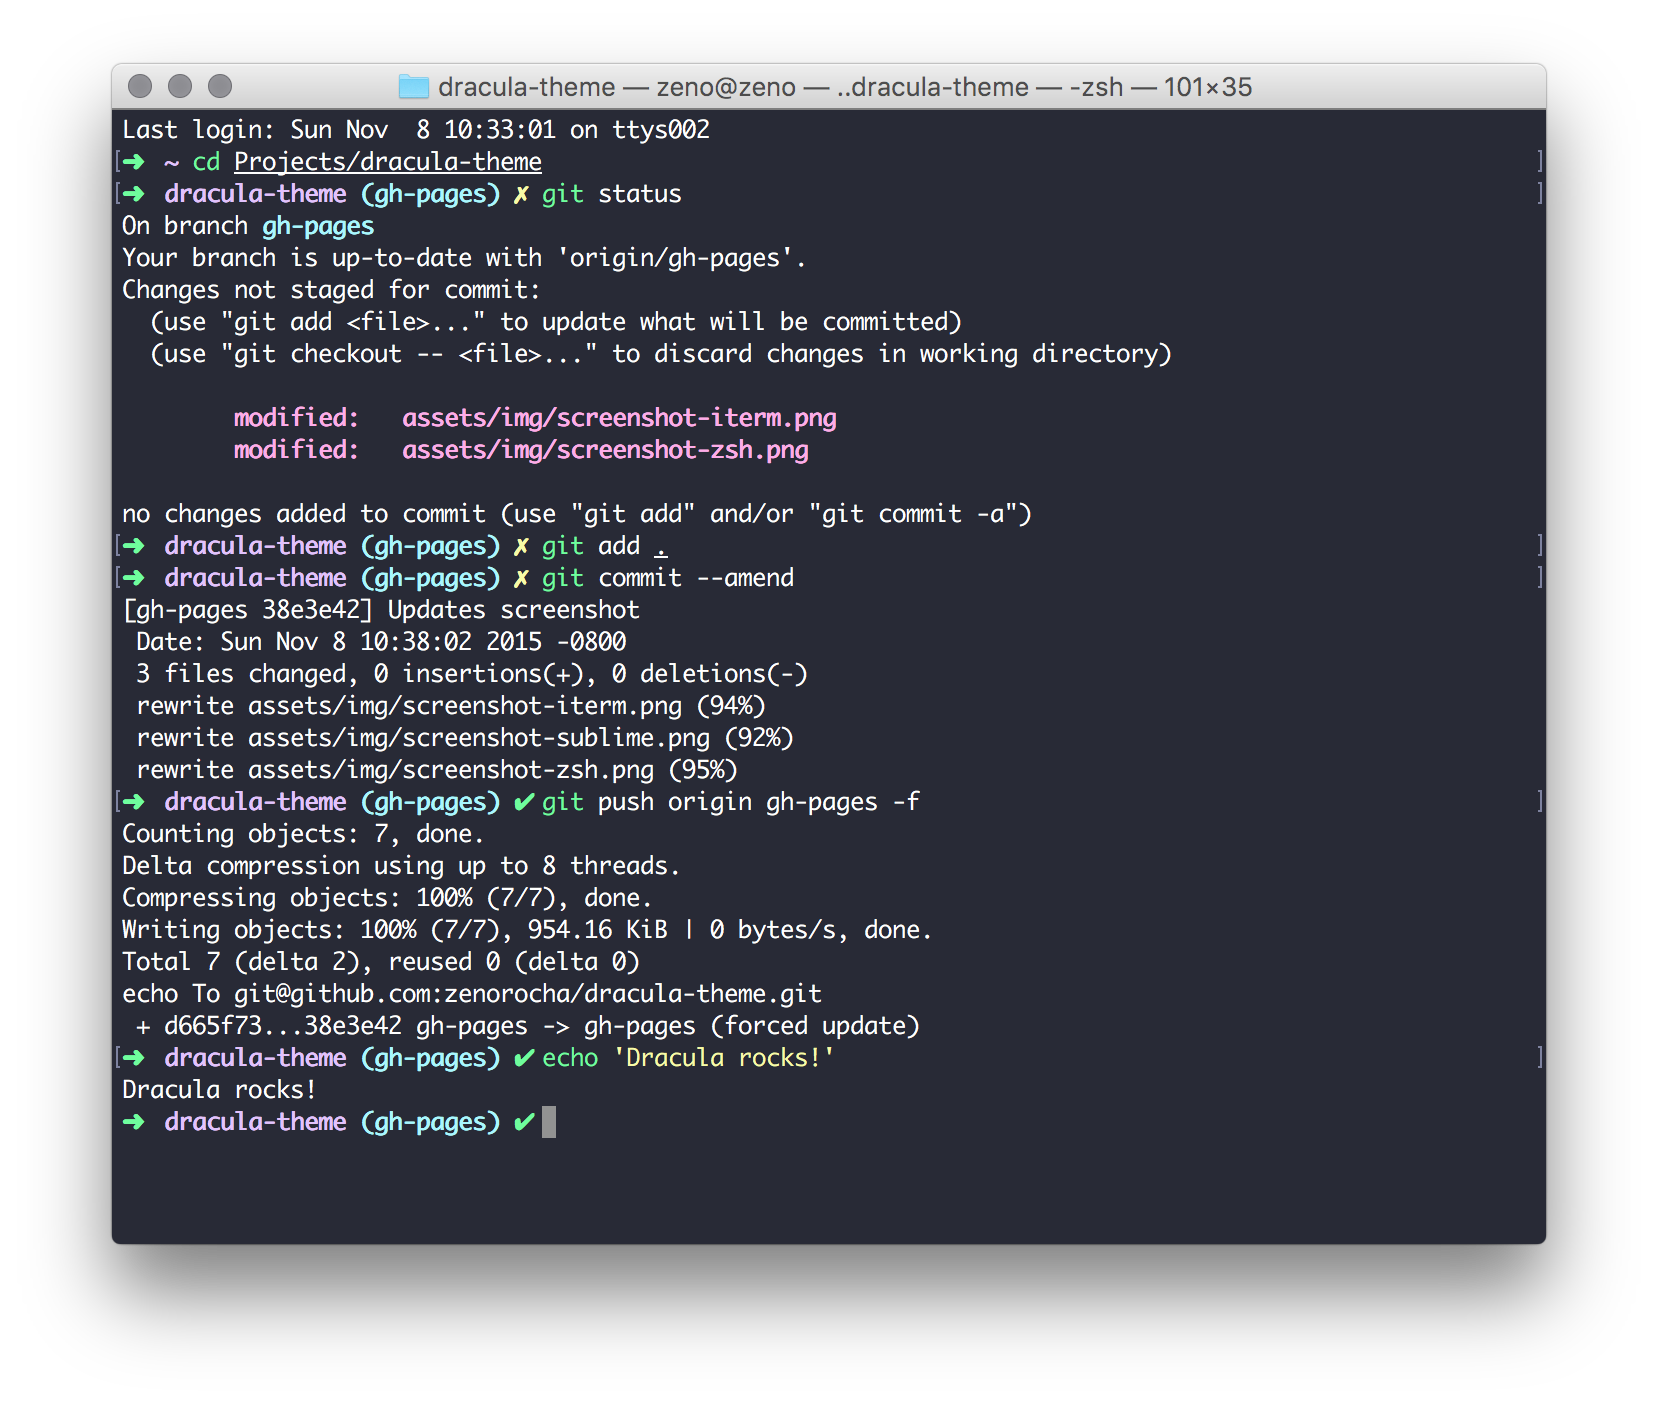
Task: Select the underlined path "Projects/dracula-theme"
Action: coord(388,162)
